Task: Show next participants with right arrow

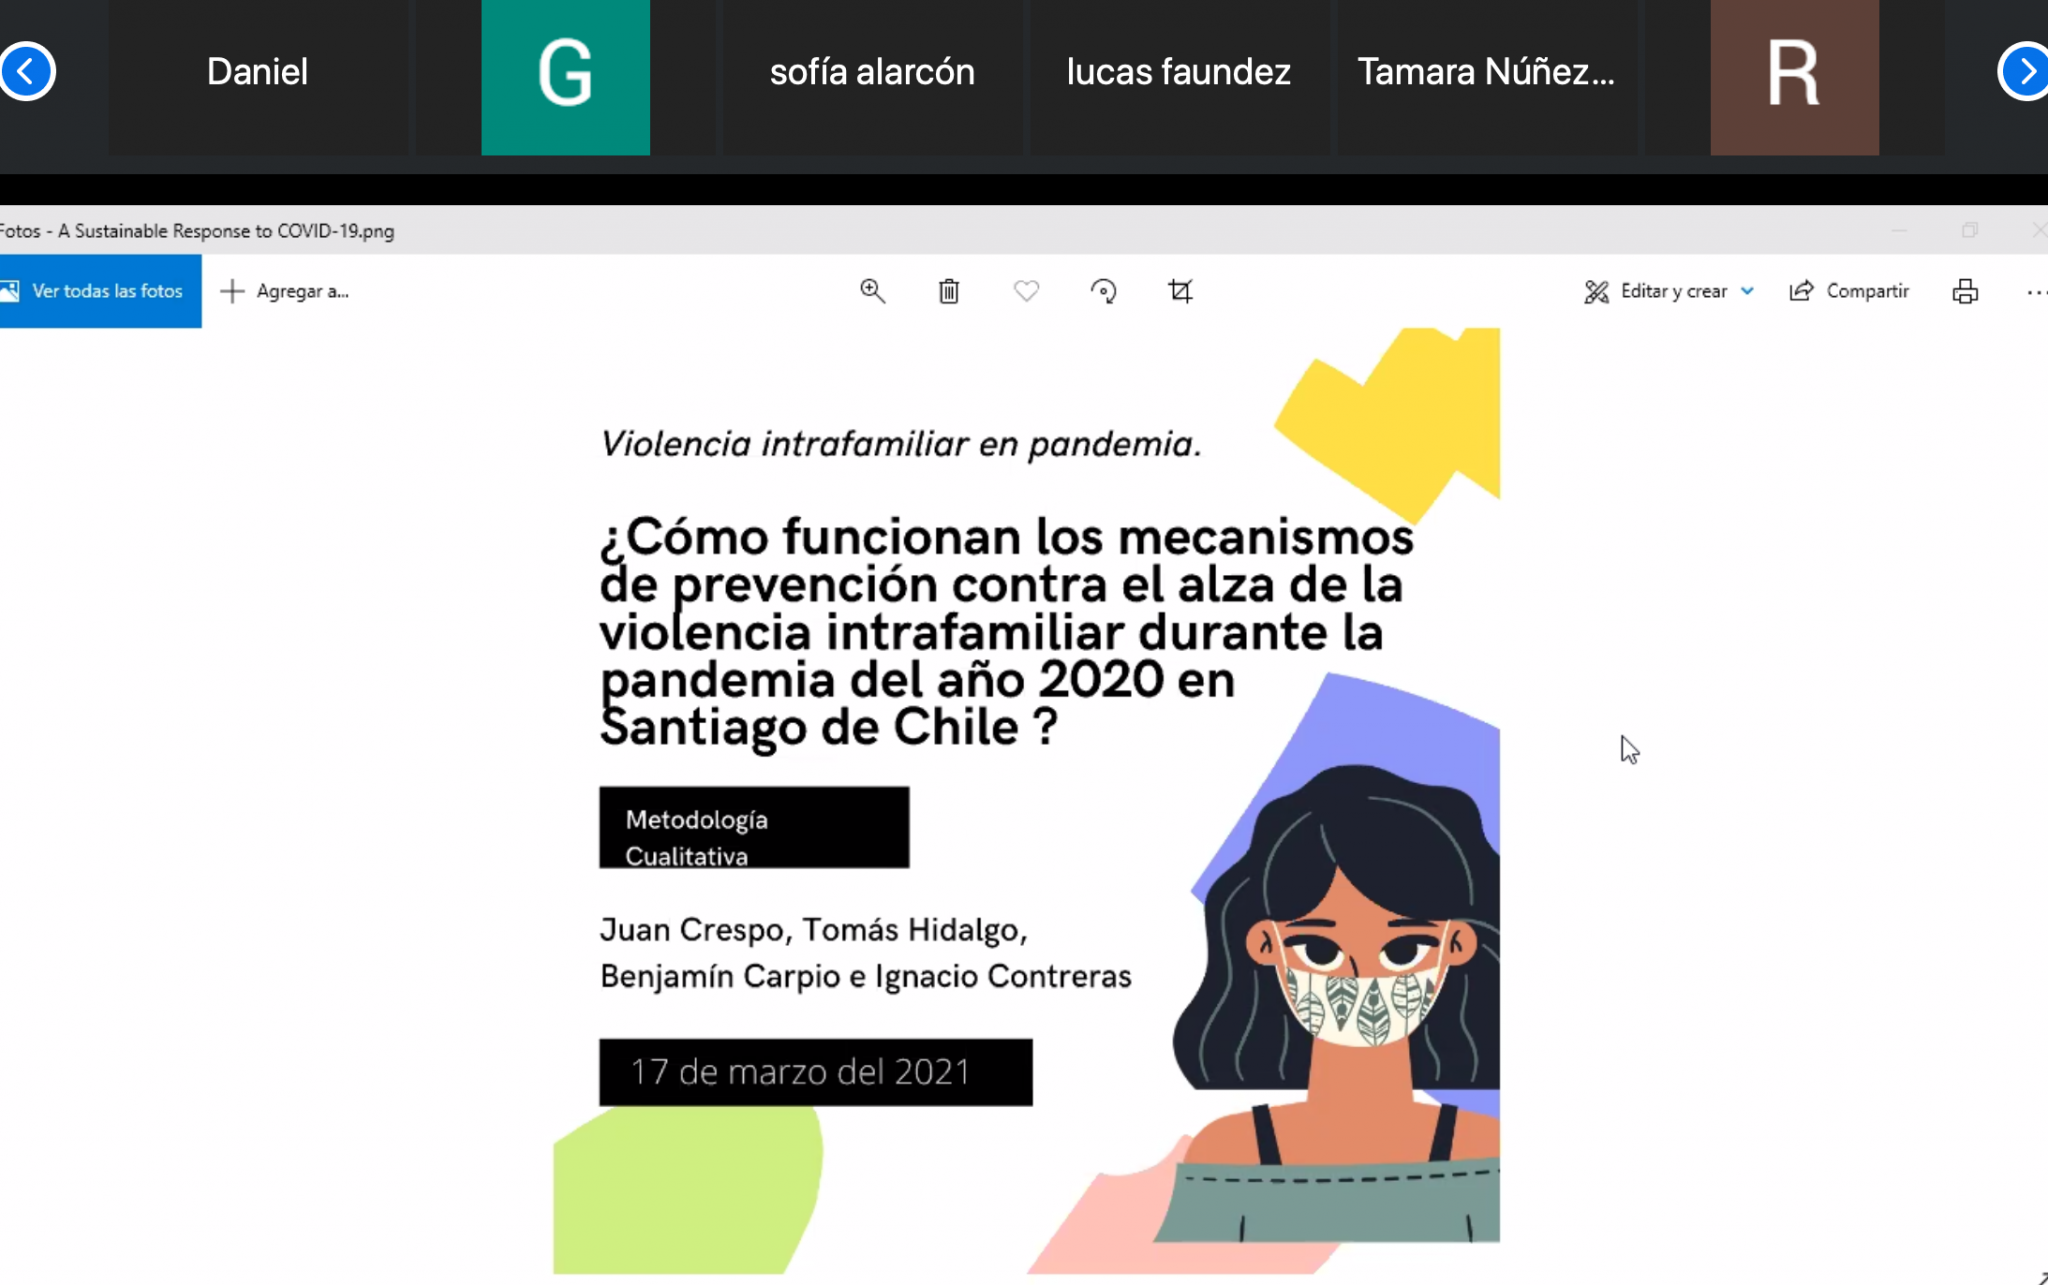Action: (x=2024, y=71)
